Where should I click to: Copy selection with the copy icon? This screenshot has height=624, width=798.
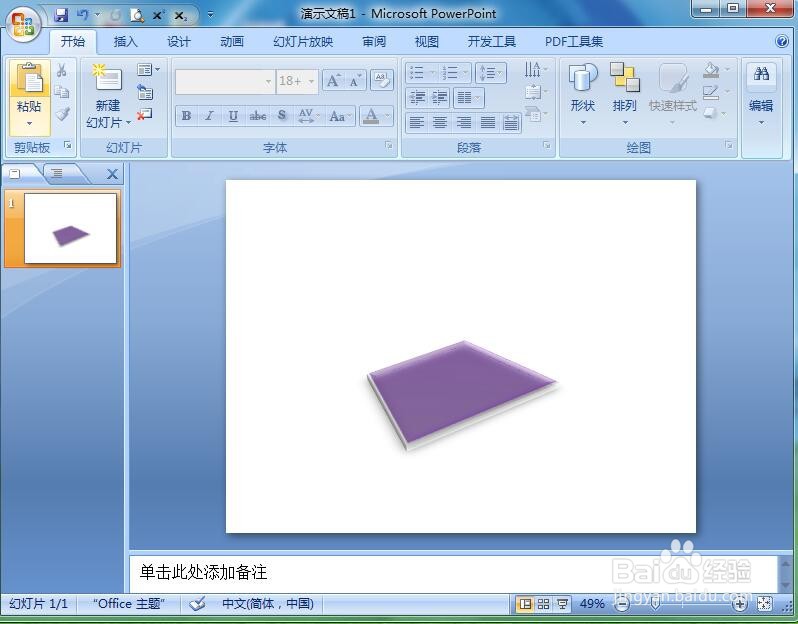62,92
